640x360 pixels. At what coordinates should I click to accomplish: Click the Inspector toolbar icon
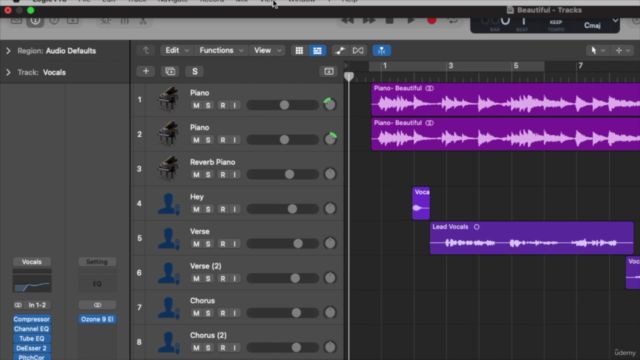[x=36, y=20]
